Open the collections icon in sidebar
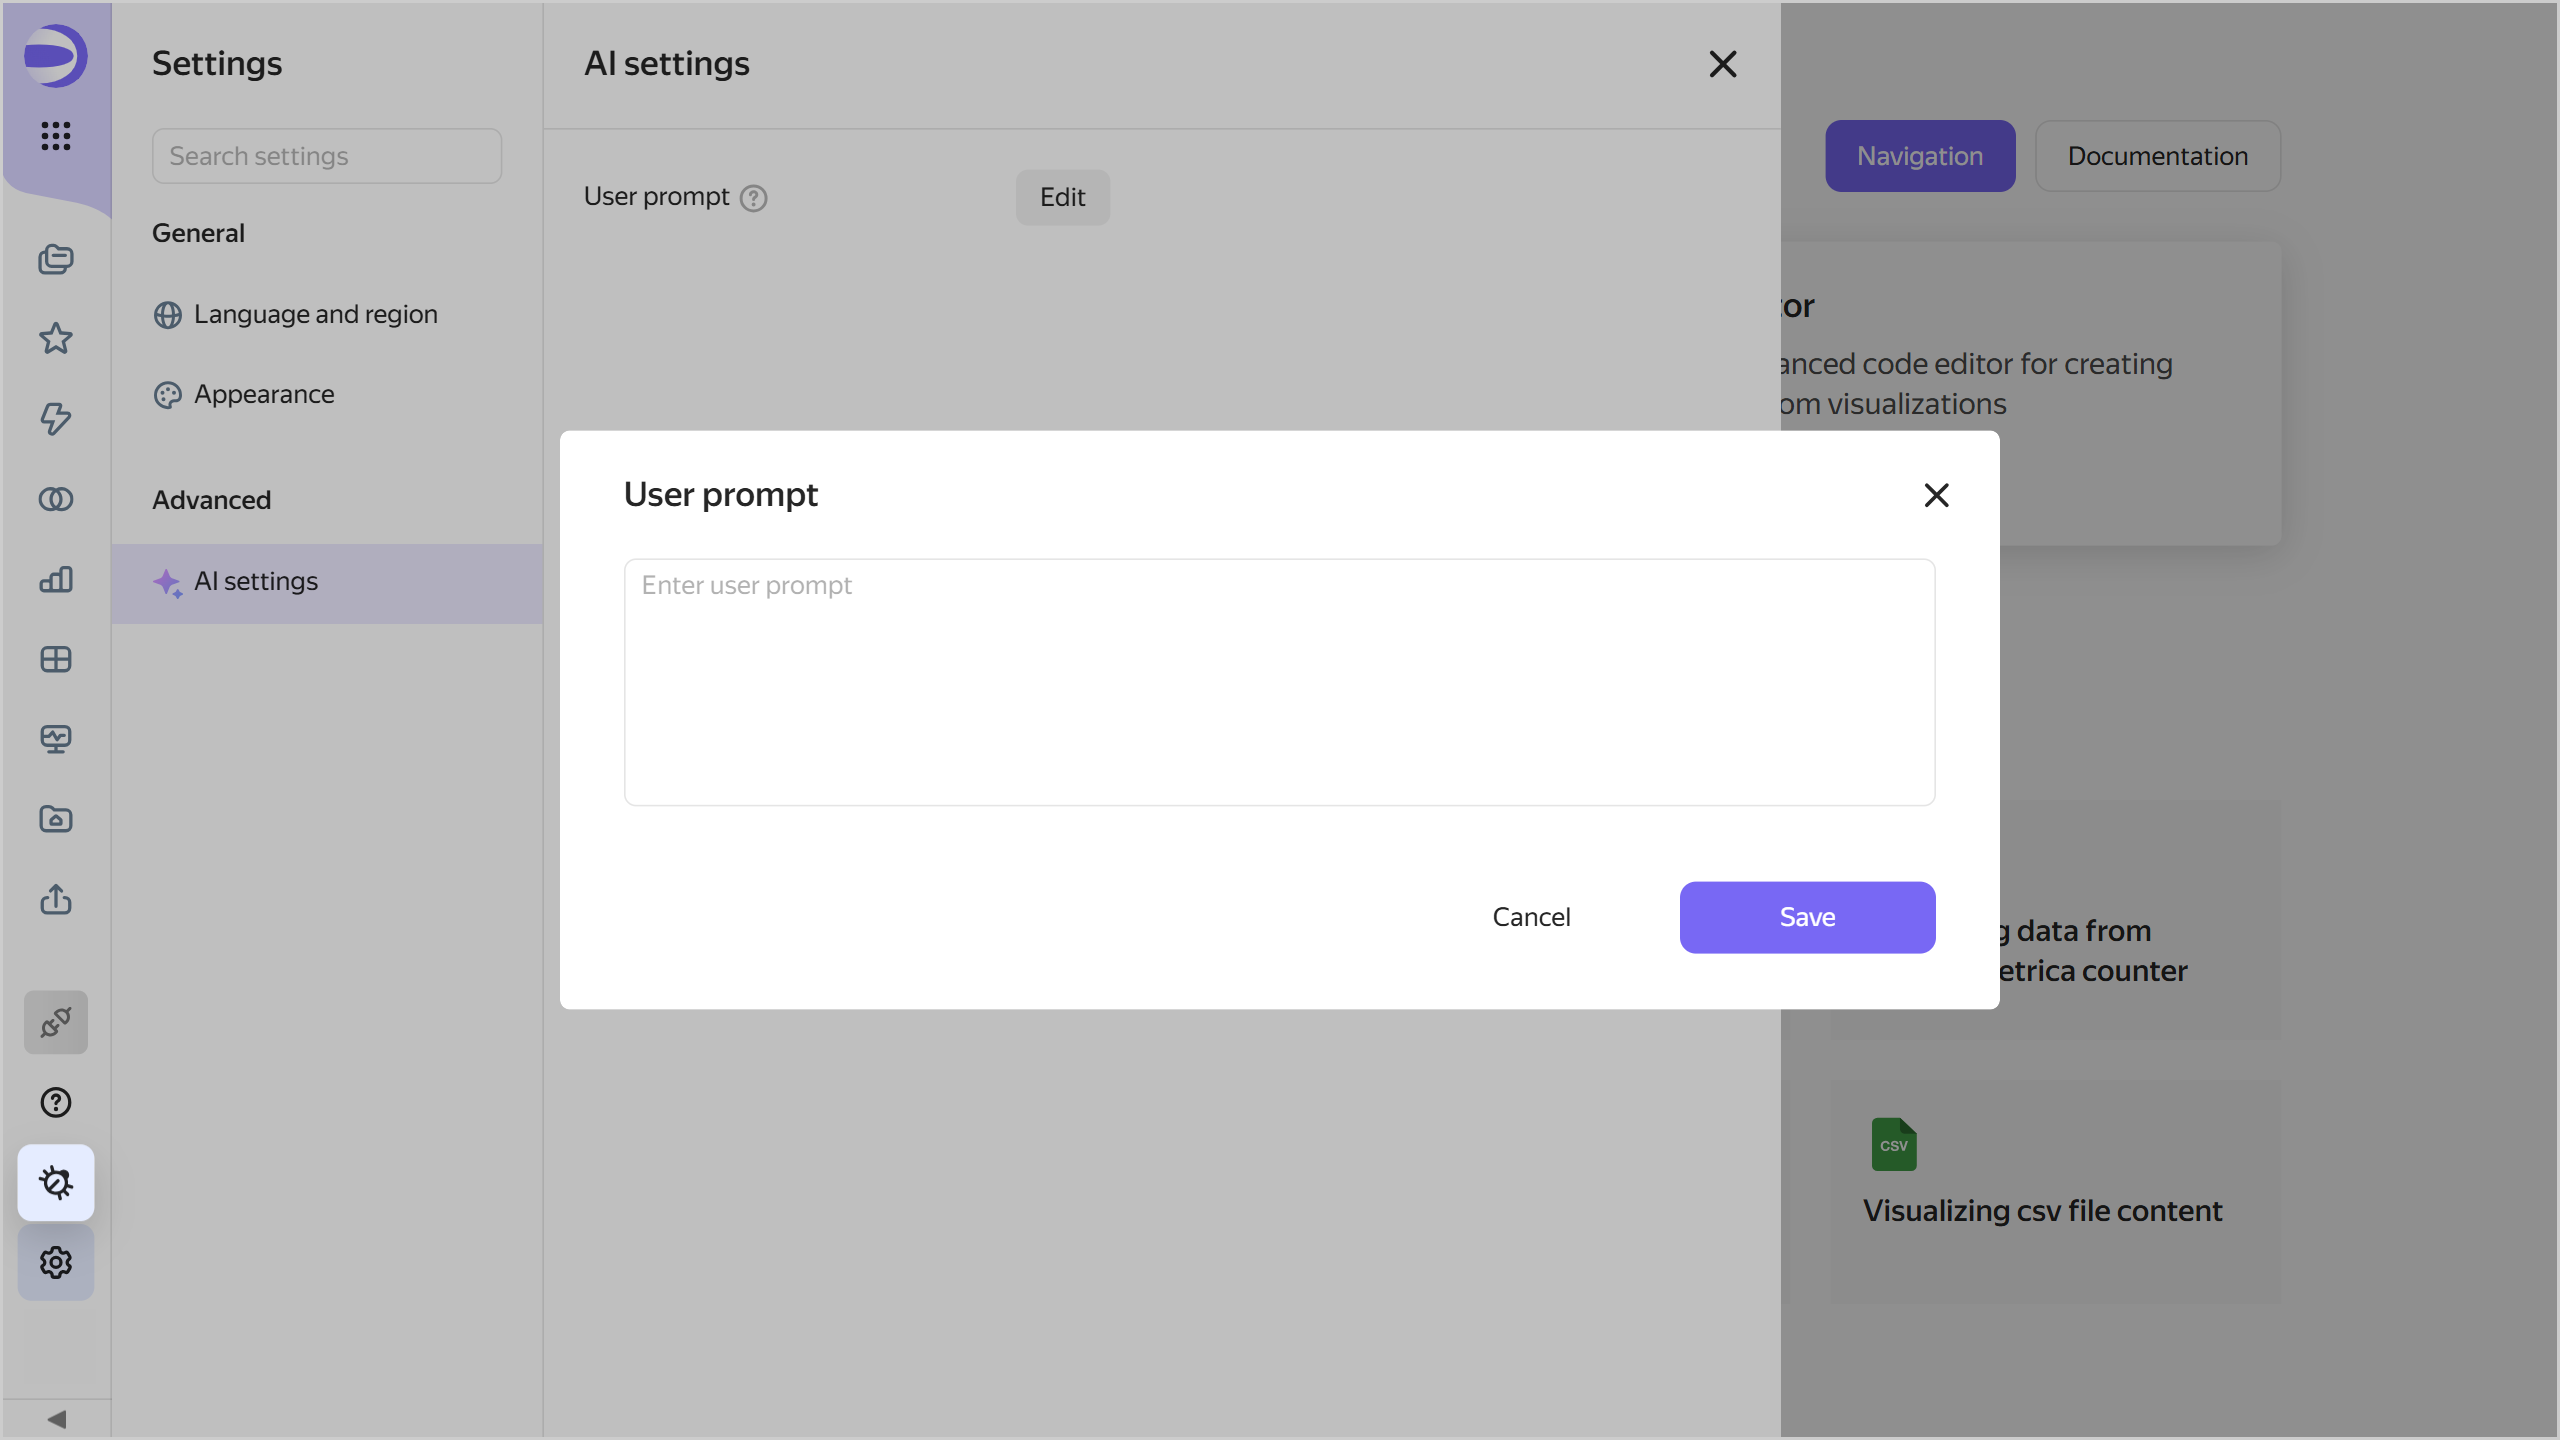Screen dimensions: 2560x1440 coord(55,259)
